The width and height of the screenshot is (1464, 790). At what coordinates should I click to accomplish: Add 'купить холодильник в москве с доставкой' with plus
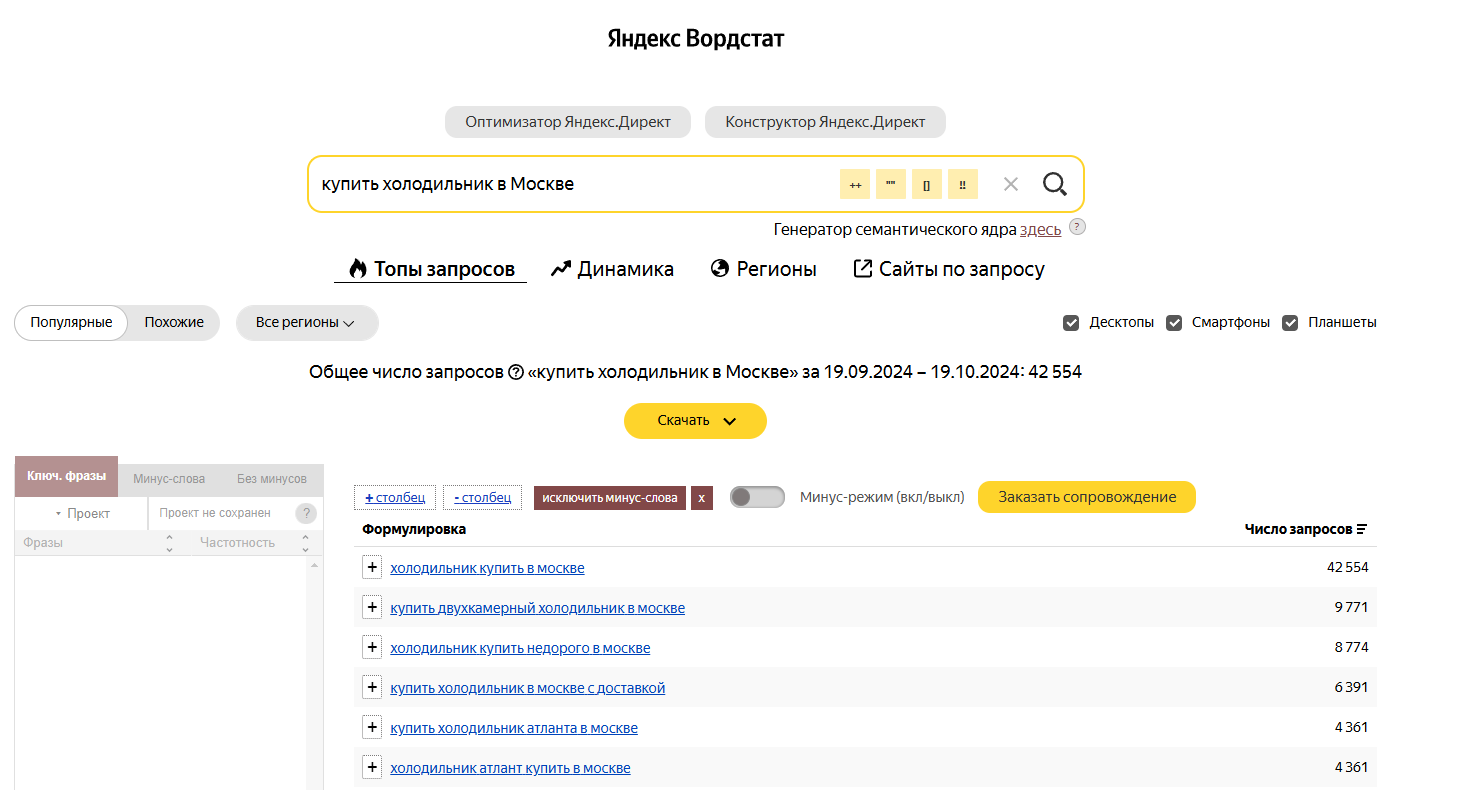372,687
